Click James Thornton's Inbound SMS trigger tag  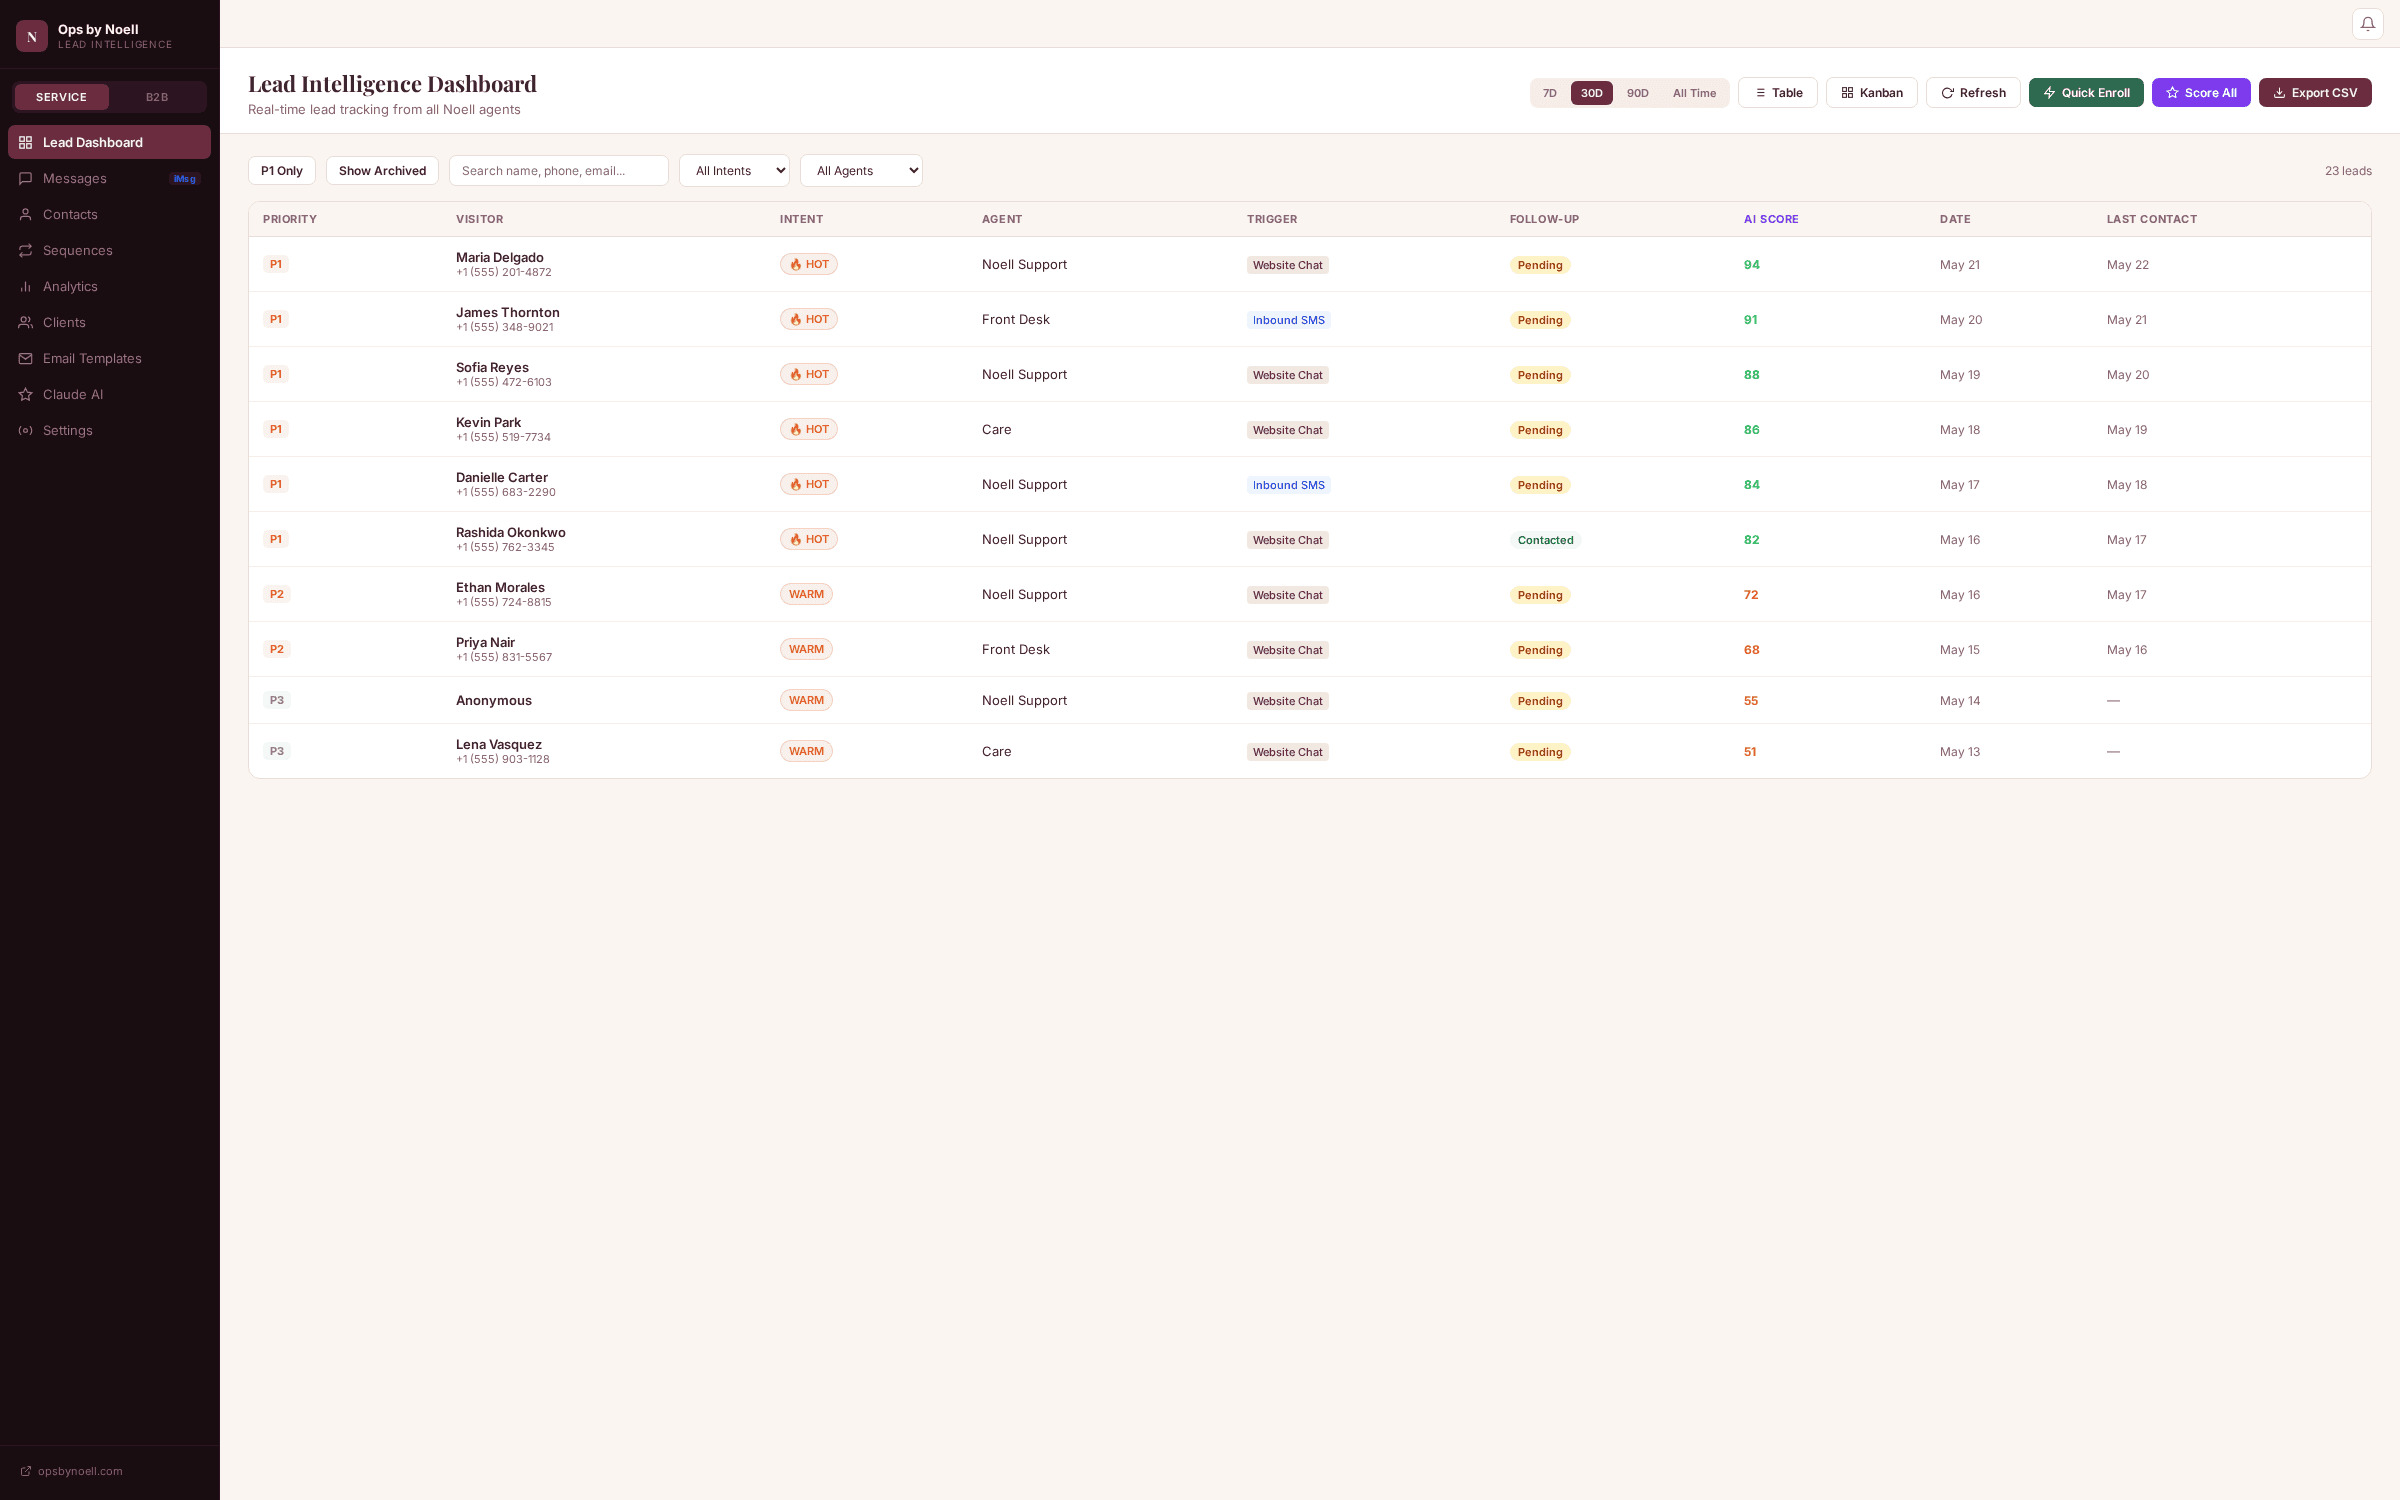pos(1288,320)
